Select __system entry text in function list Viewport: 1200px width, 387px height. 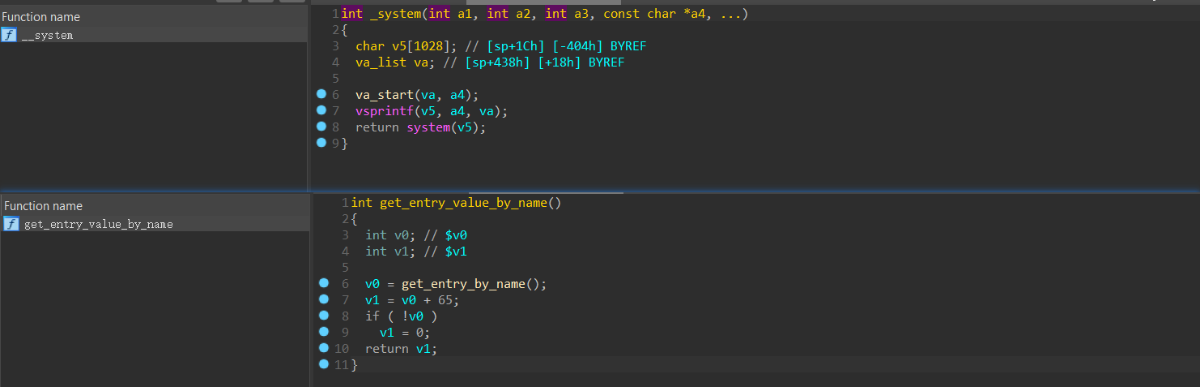point(48,35)
